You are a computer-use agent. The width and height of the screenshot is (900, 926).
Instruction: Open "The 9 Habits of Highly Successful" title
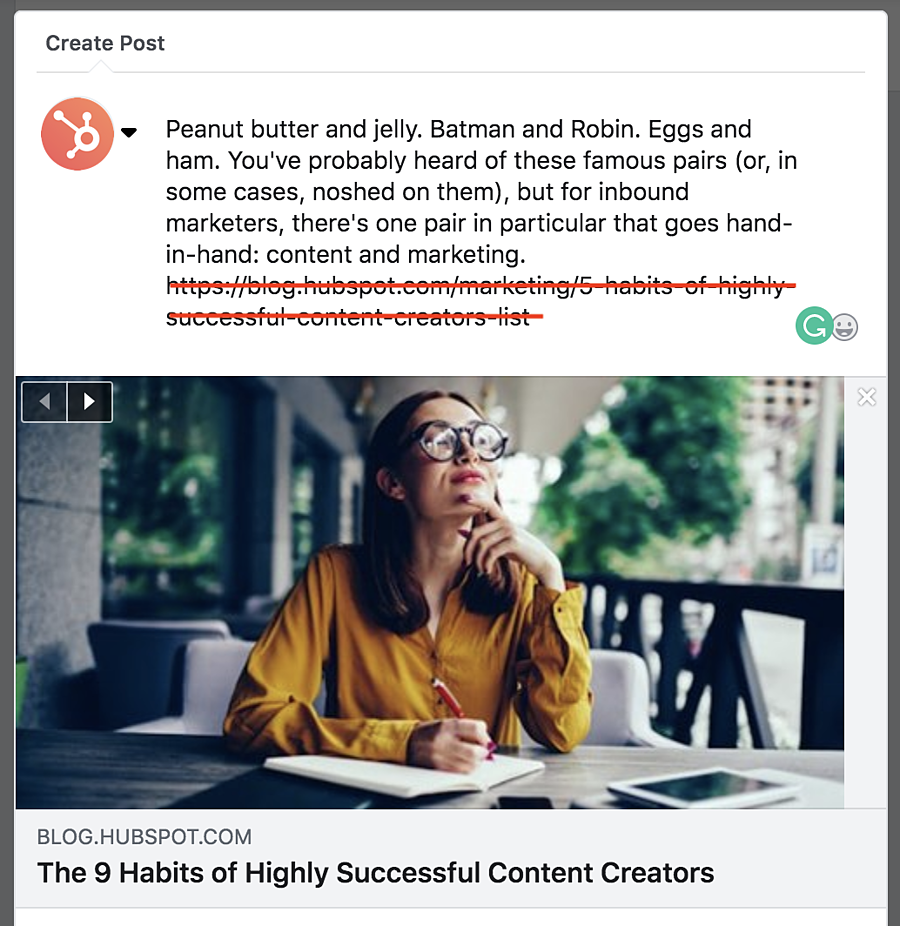(x=375, y=872)
